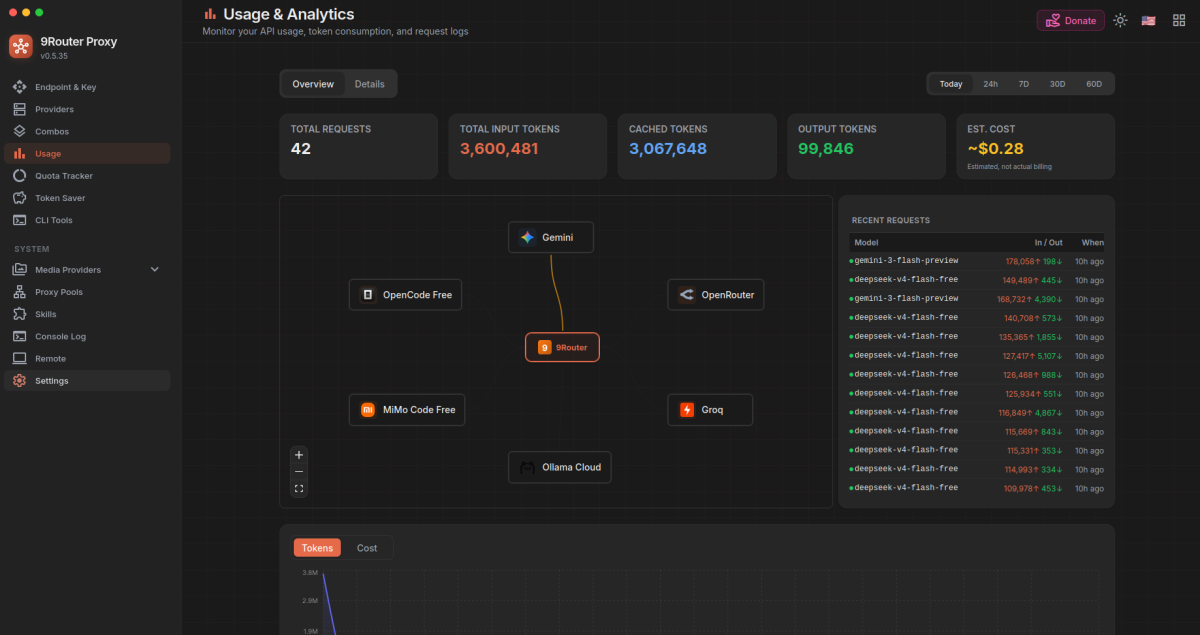Fit the provider graph to view
The image size is (1200, 635).
click(x=299, y=489)
